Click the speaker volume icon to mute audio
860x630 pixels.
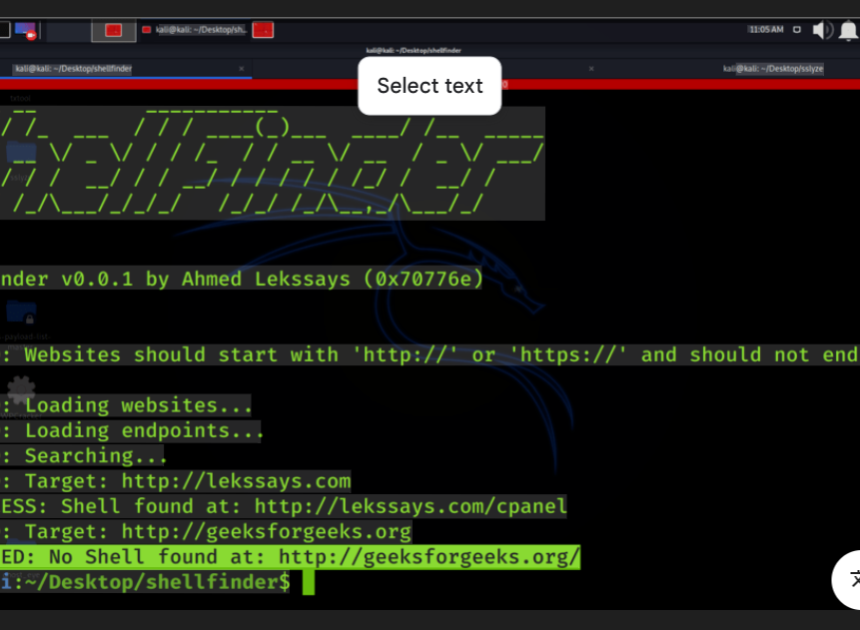[821, 29]
